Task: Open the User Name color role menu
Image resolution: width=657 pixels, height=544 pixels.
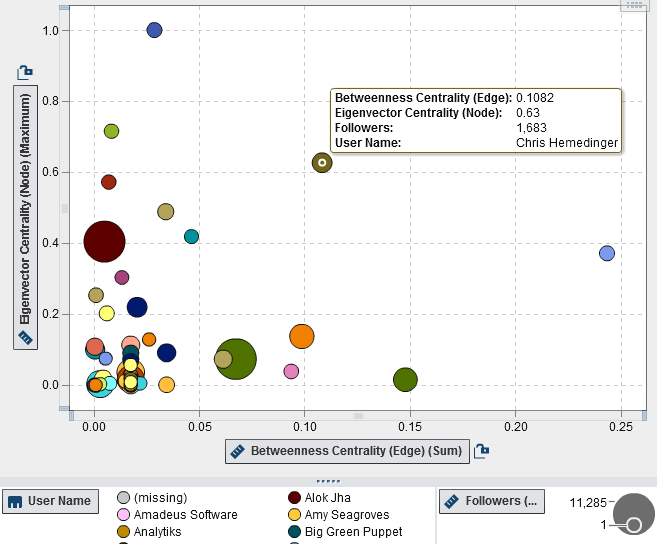Action: (50, 501)
